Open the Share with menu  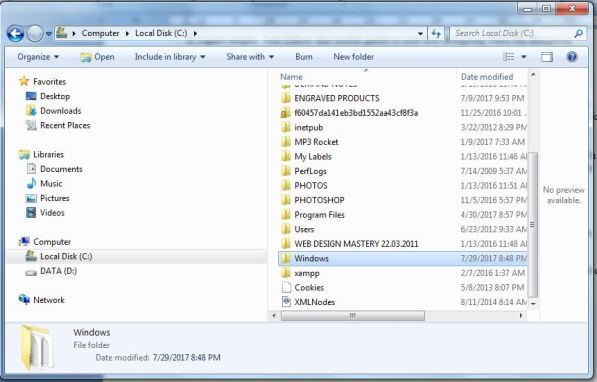point(250,57)
